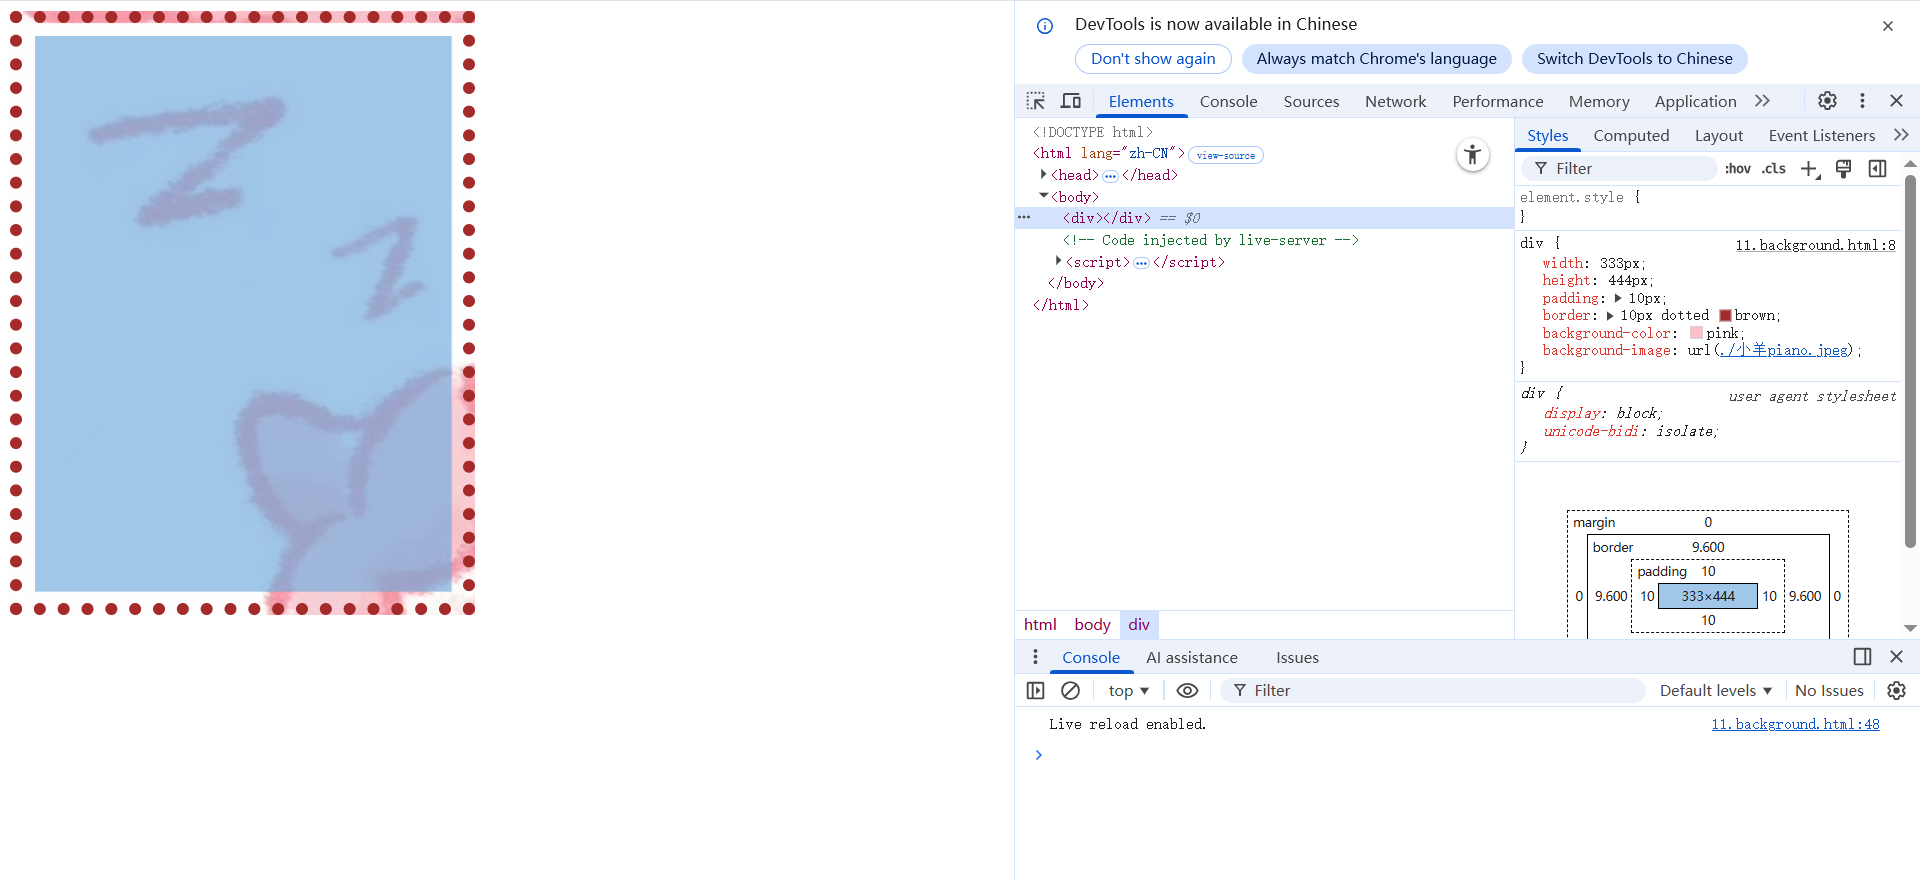The image size is (1920, 880).
Task: Open 11.background.html:48 console source link
Action: 1795,724
